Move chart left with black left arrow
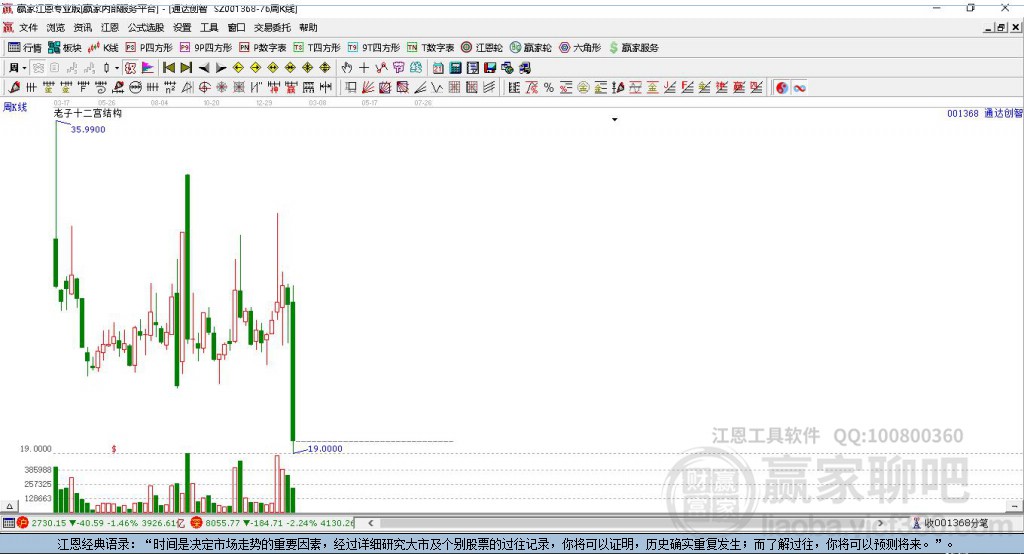The width and height of the screenshot is (1024, 554). point(204,68)
